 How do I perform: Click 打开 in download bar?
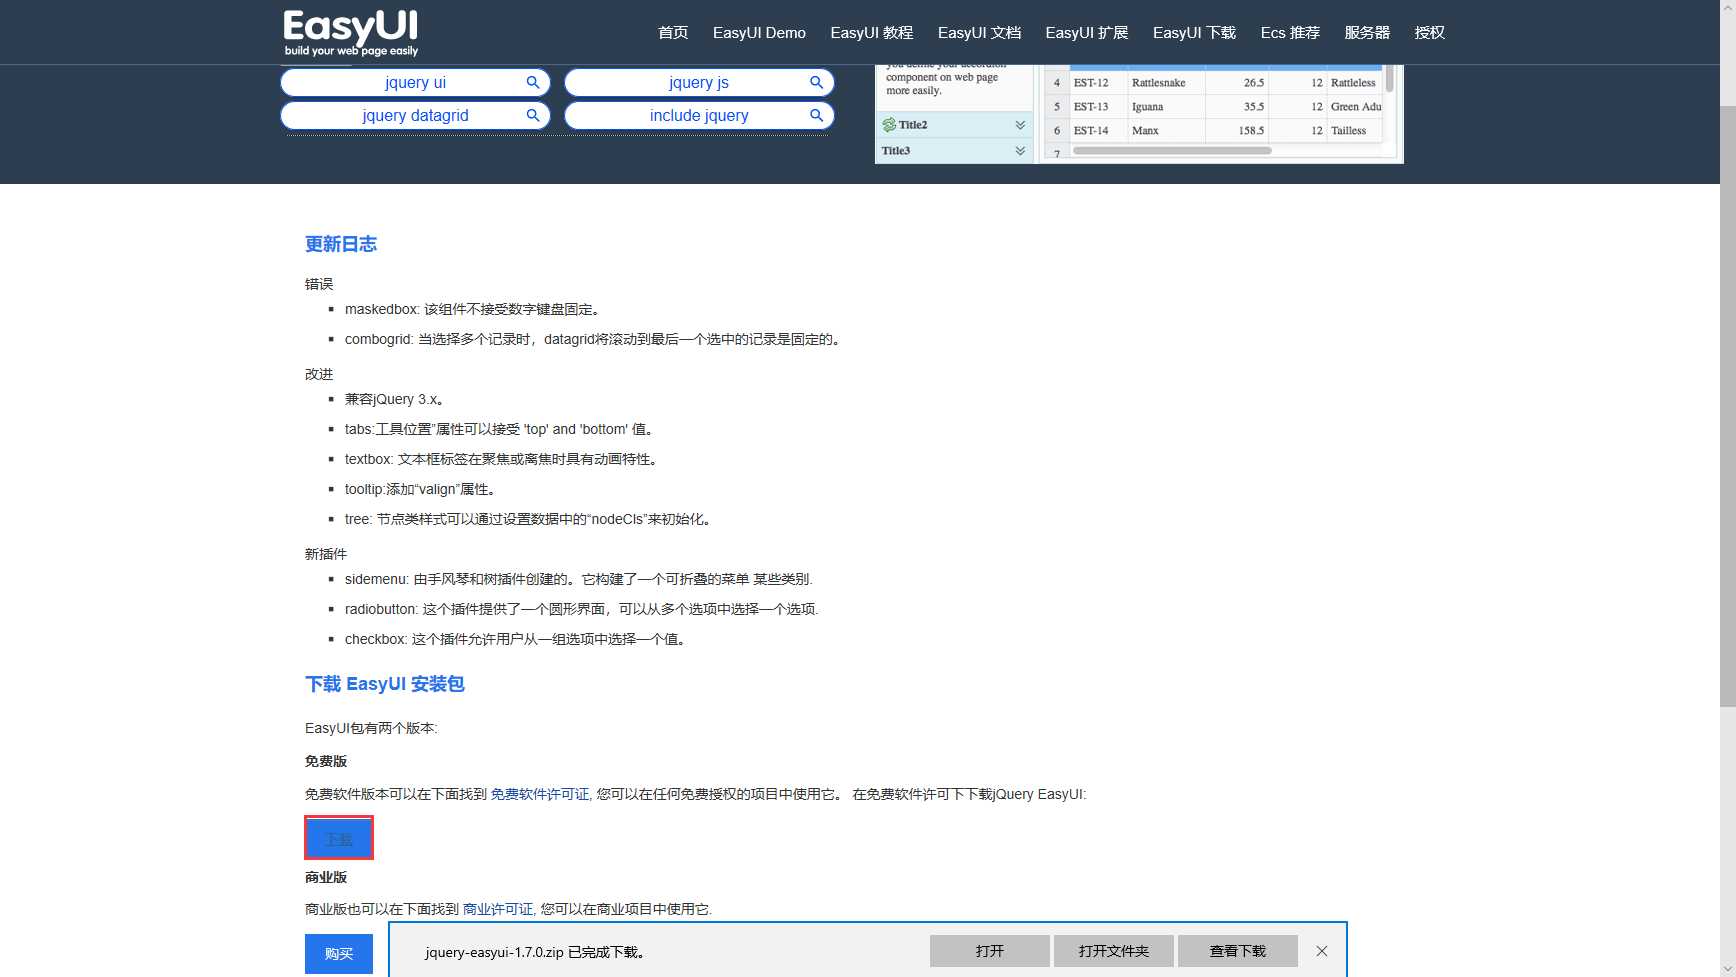(x=990, y=951)
